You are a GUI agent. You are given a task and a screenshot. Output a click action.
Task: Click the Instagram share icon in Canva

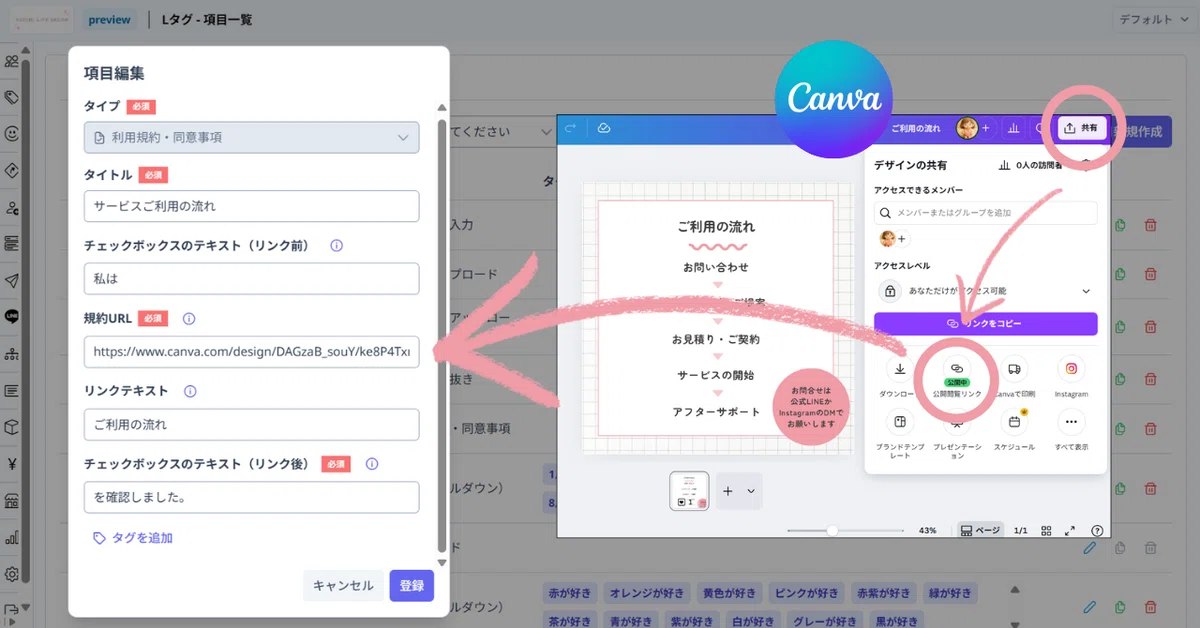(1071, 369)
